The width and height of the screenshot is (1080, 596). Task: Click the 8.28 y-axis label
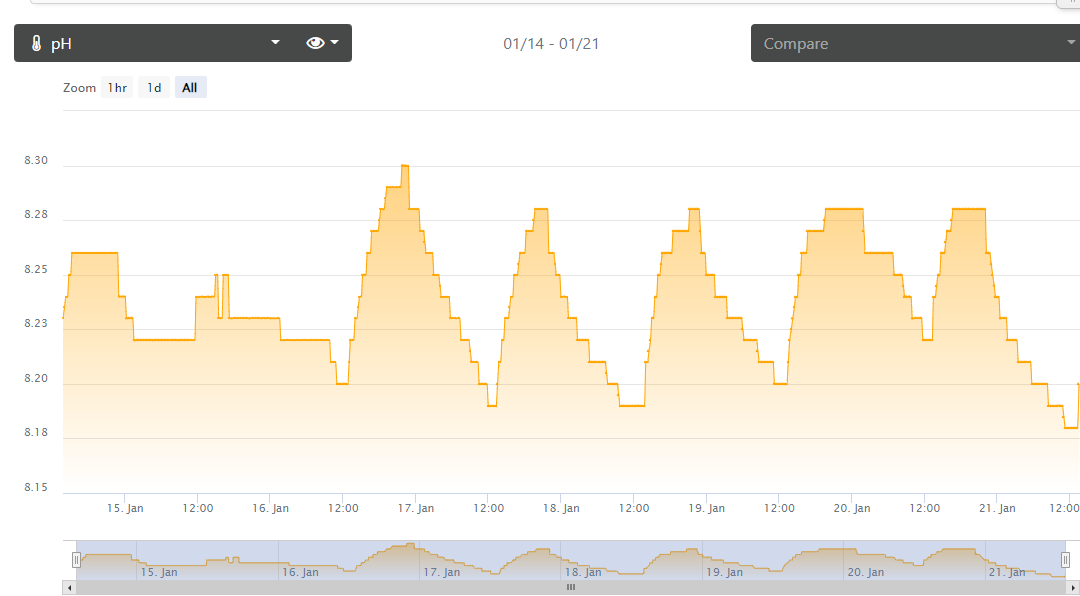tap(37, 215)
